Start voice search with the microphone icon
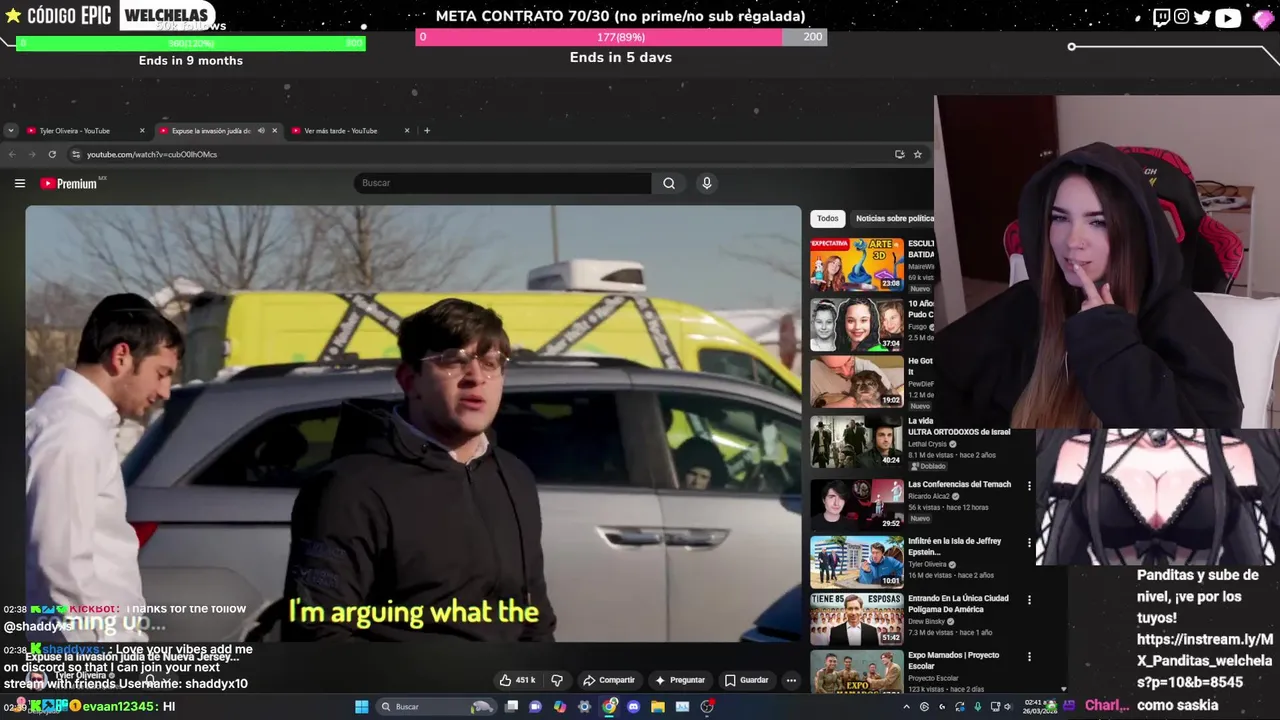This screenshot has width=1280, height=720. tap(706, 183)
